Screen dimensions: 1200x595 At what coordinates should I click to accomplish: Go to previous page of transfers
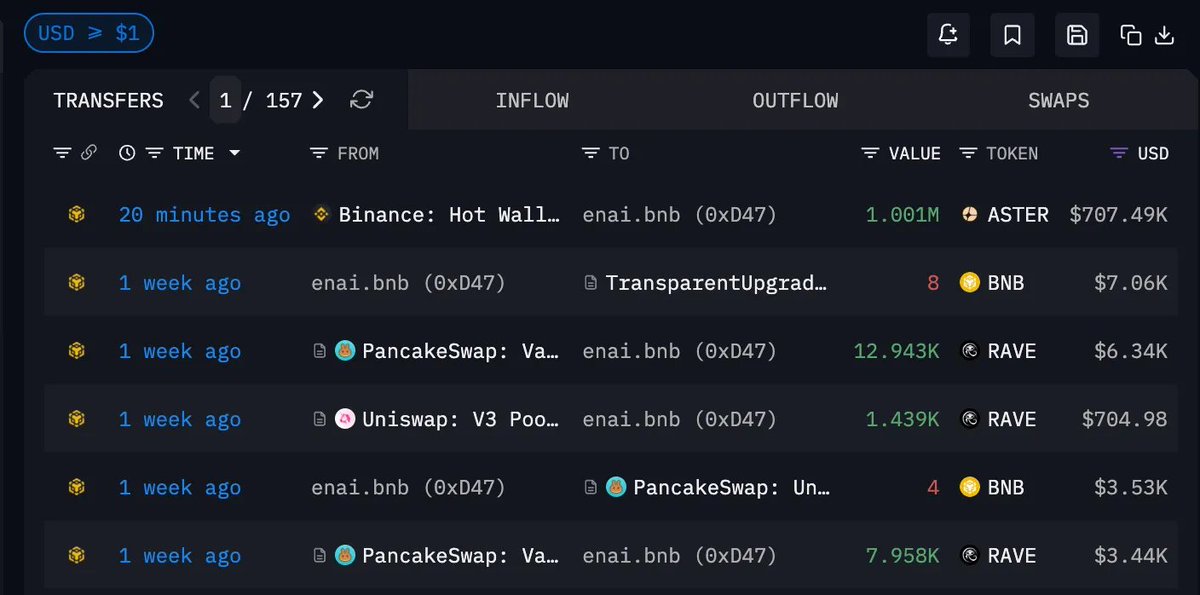click(x=195, y=100)
